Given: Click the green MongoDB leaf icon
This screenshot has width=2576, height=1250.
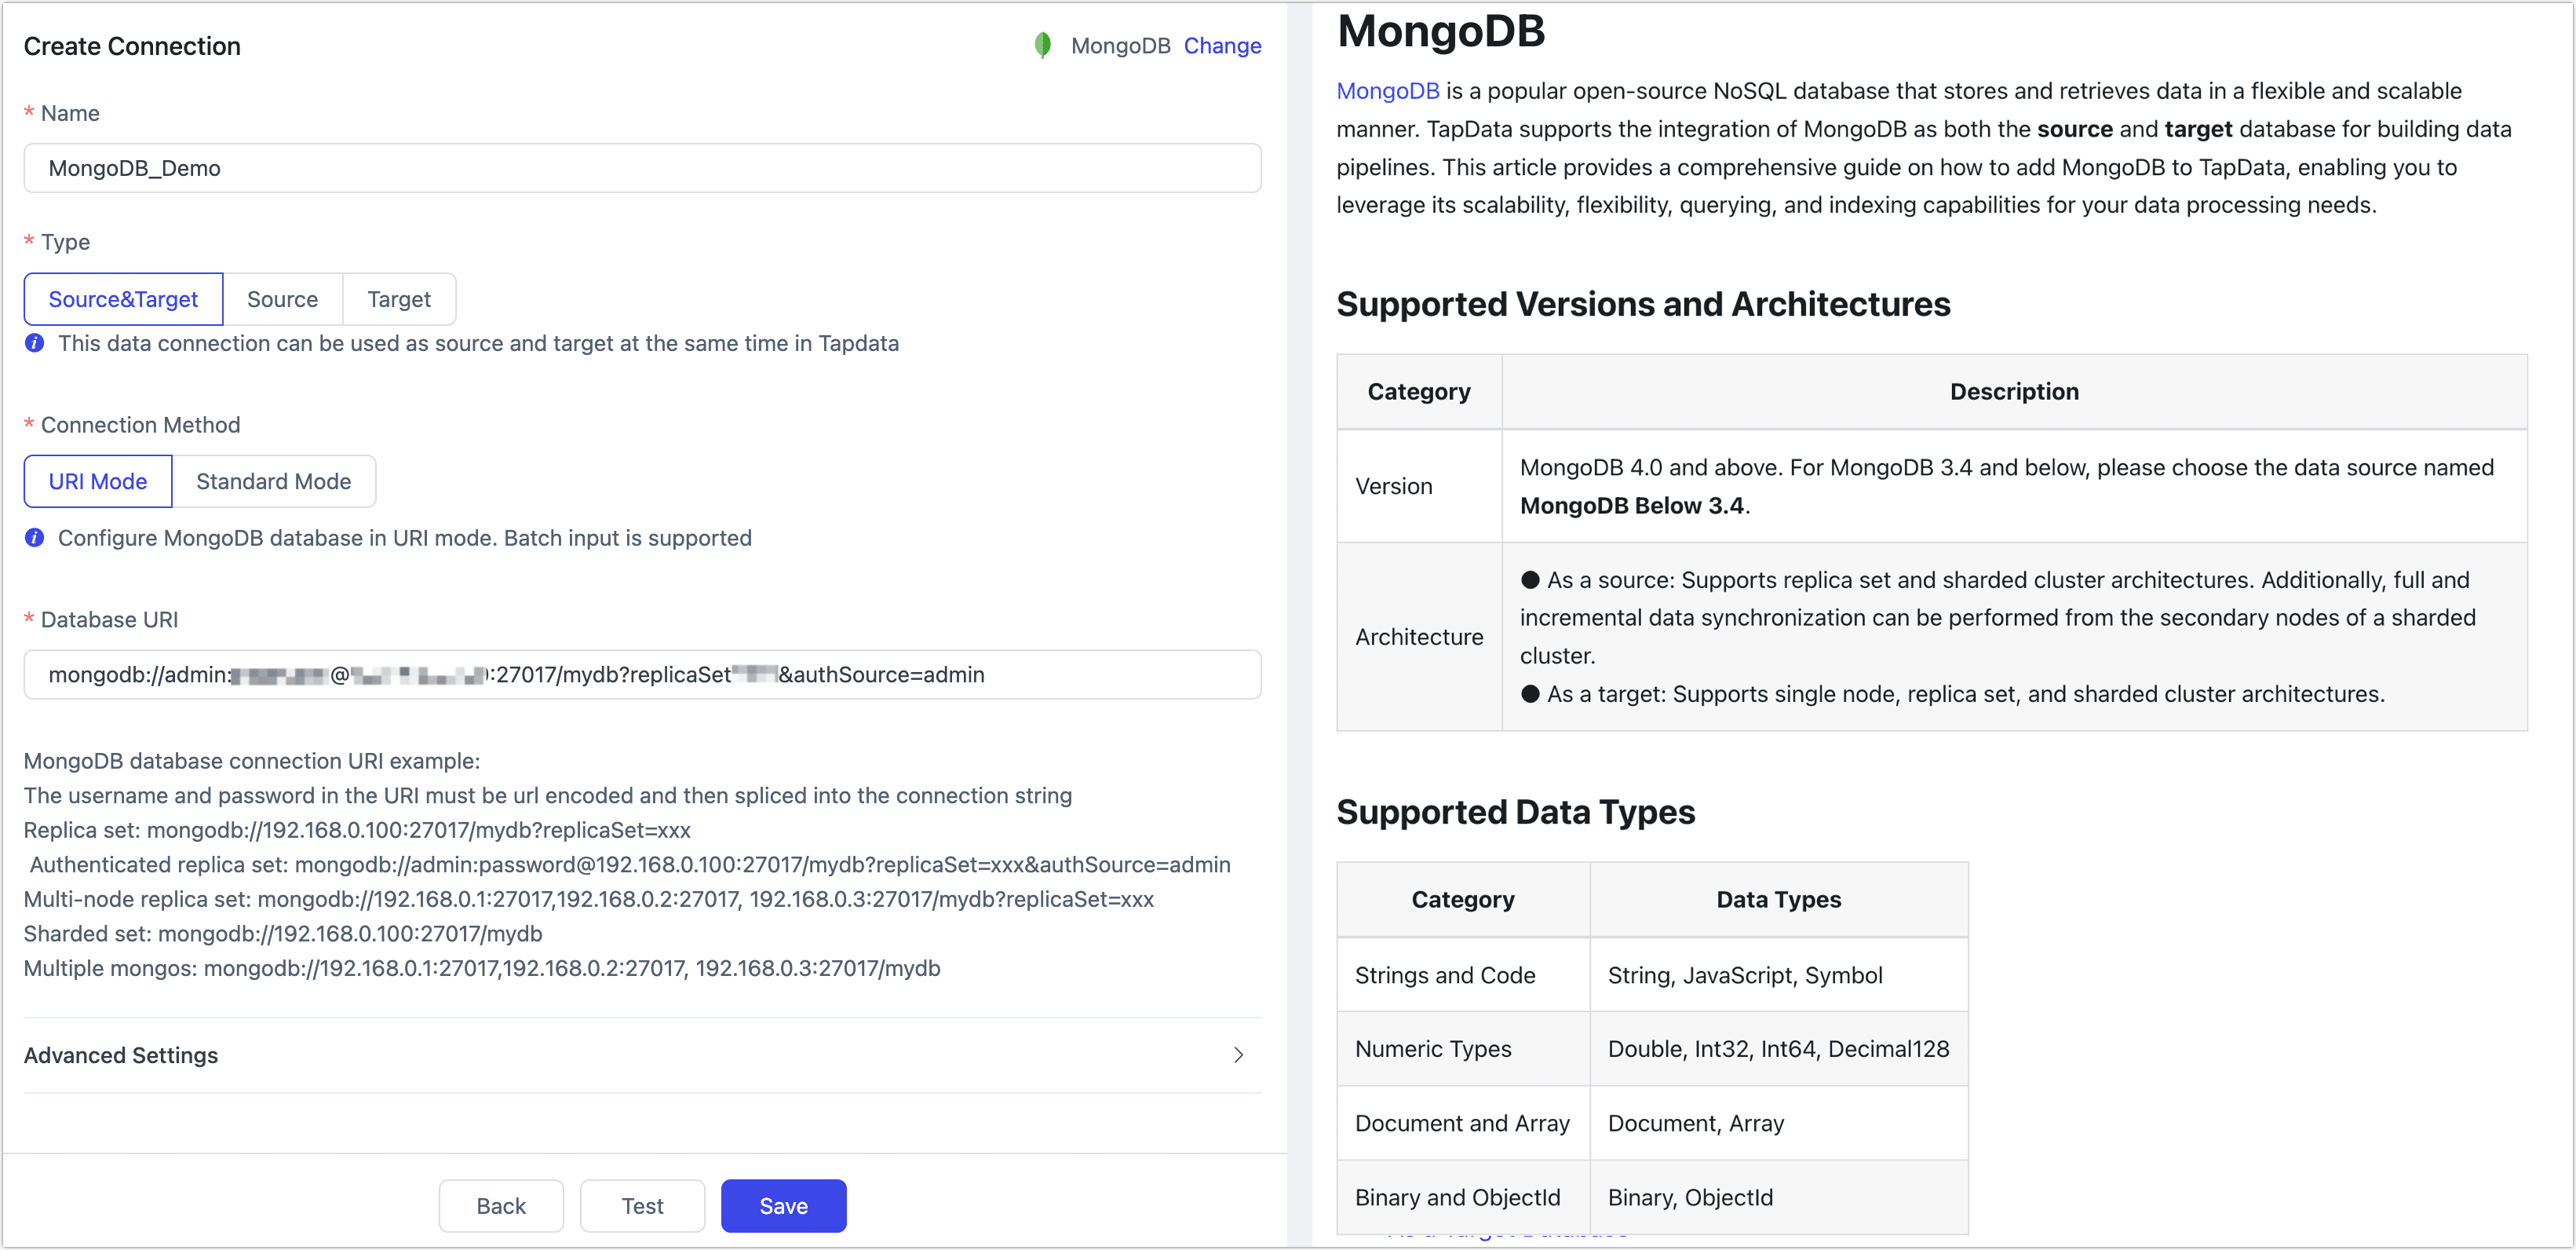Looking at the screenshot, I should click(x=1043, y=45).
